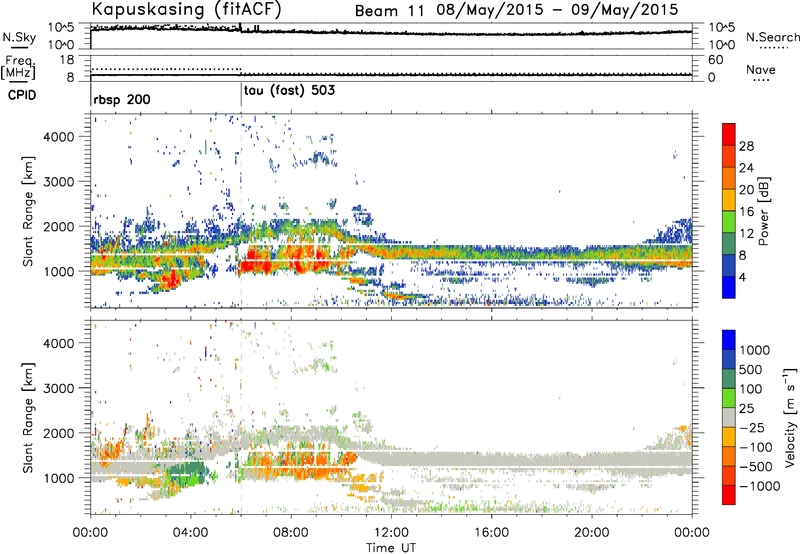Viewport: 800px width, 554px height.
Task: Click 'Slant Range [km]' label of velocity panel
Action: tap(28, 418)
